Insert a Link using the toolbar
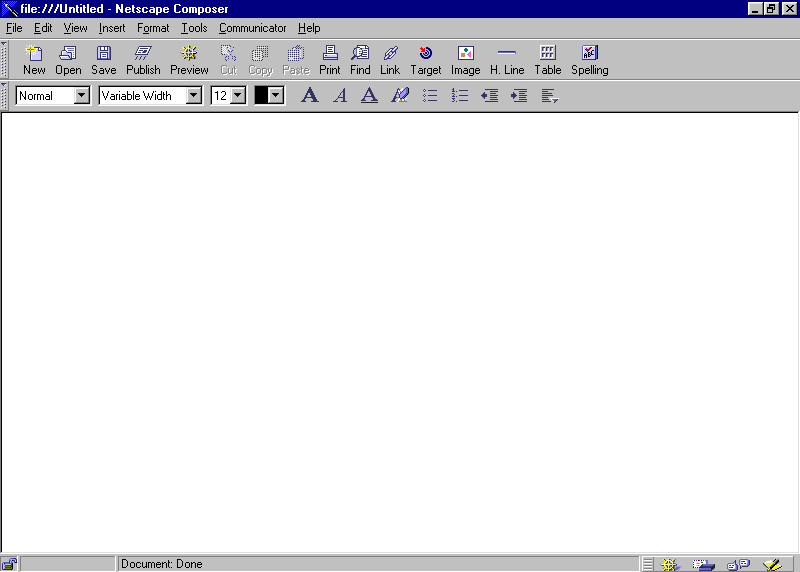800x572 pixels. pyautogui.click(x=390, y=60)
